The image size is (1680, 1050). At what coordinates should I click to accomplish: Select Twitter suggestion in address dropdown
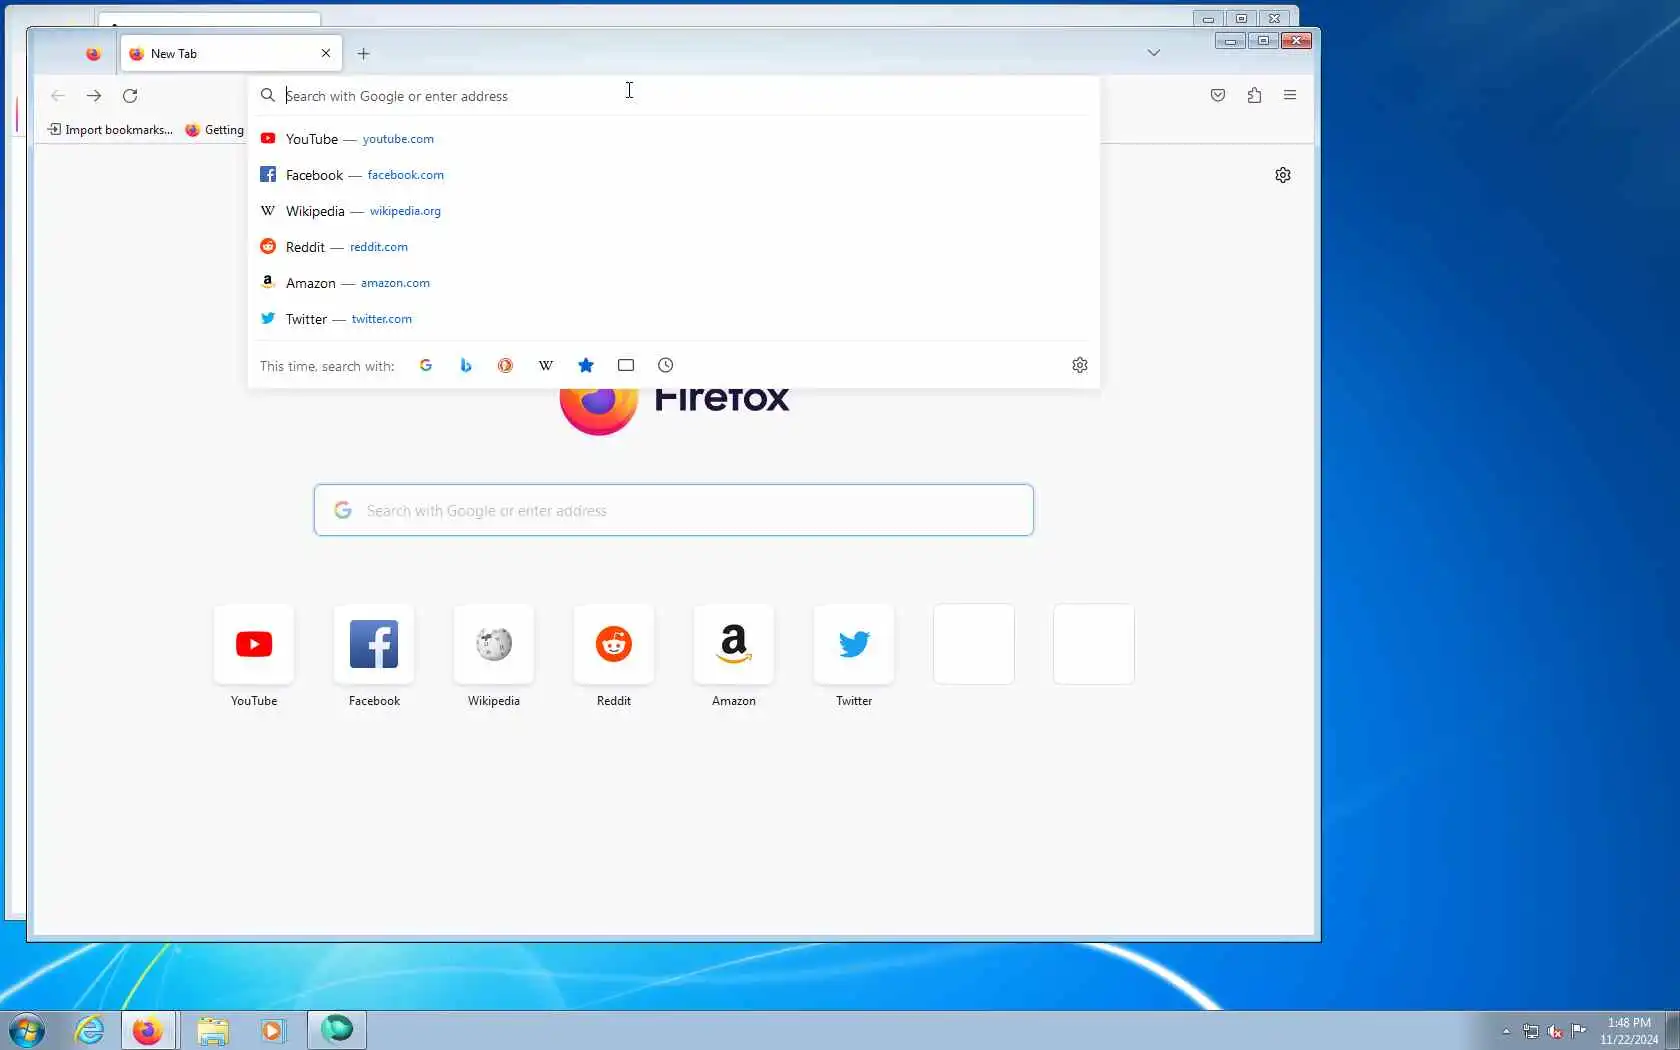click(674, 319)
